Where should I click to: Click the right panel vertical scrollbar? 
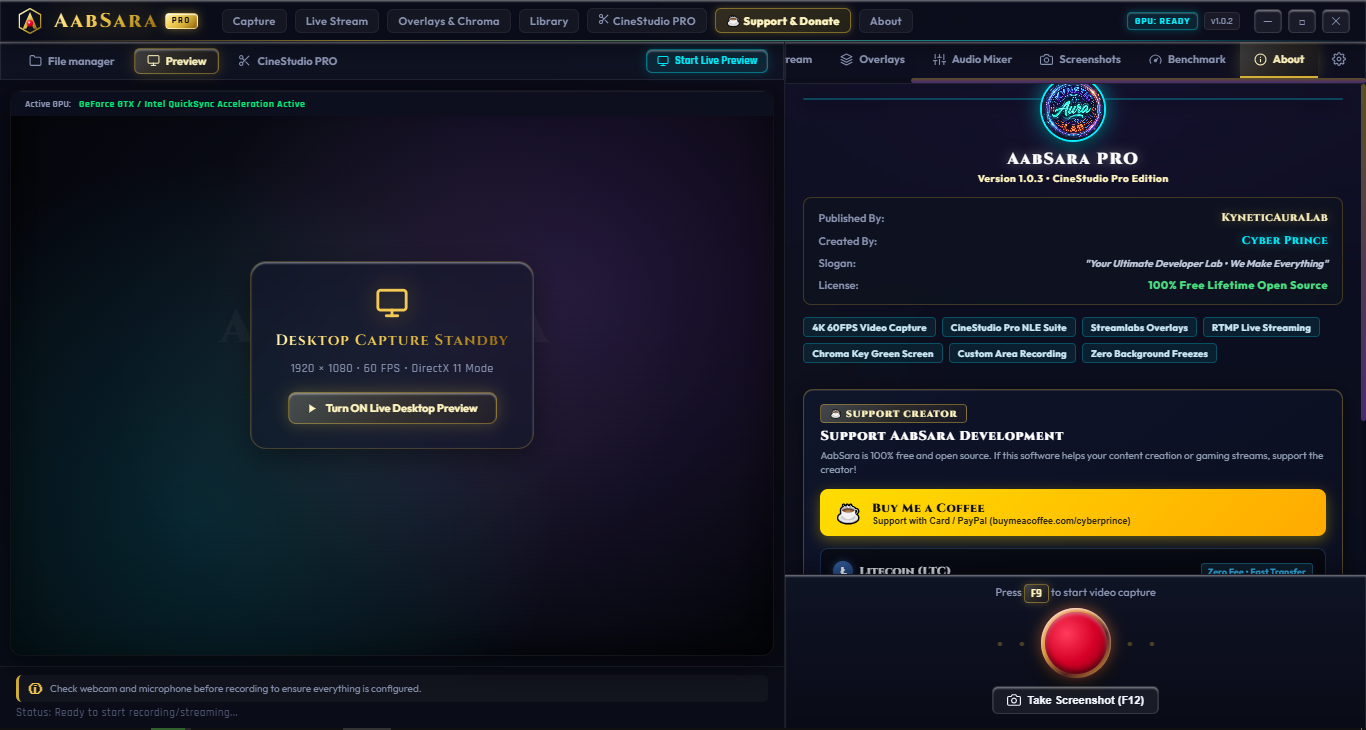(x=1362, y=250)
